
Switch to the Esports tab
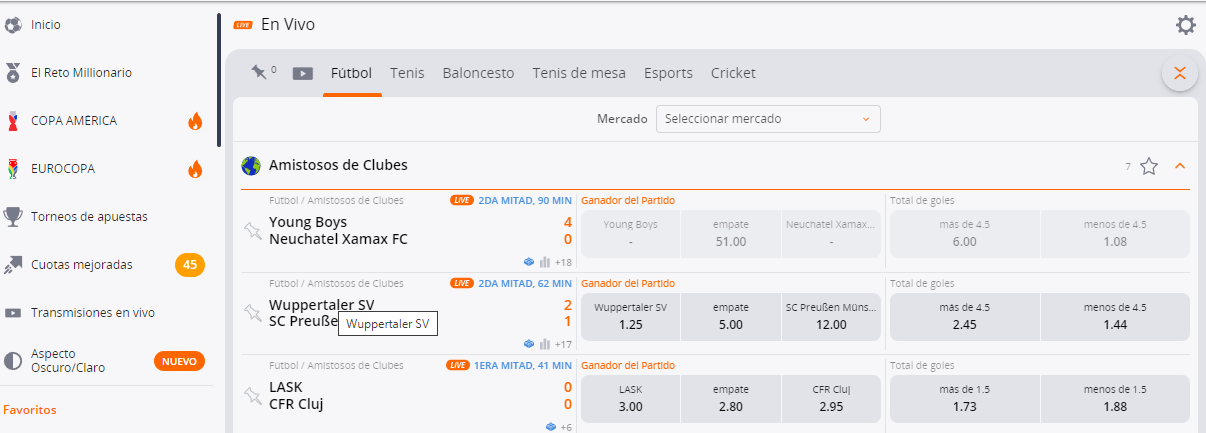click(x=668, y=73)
